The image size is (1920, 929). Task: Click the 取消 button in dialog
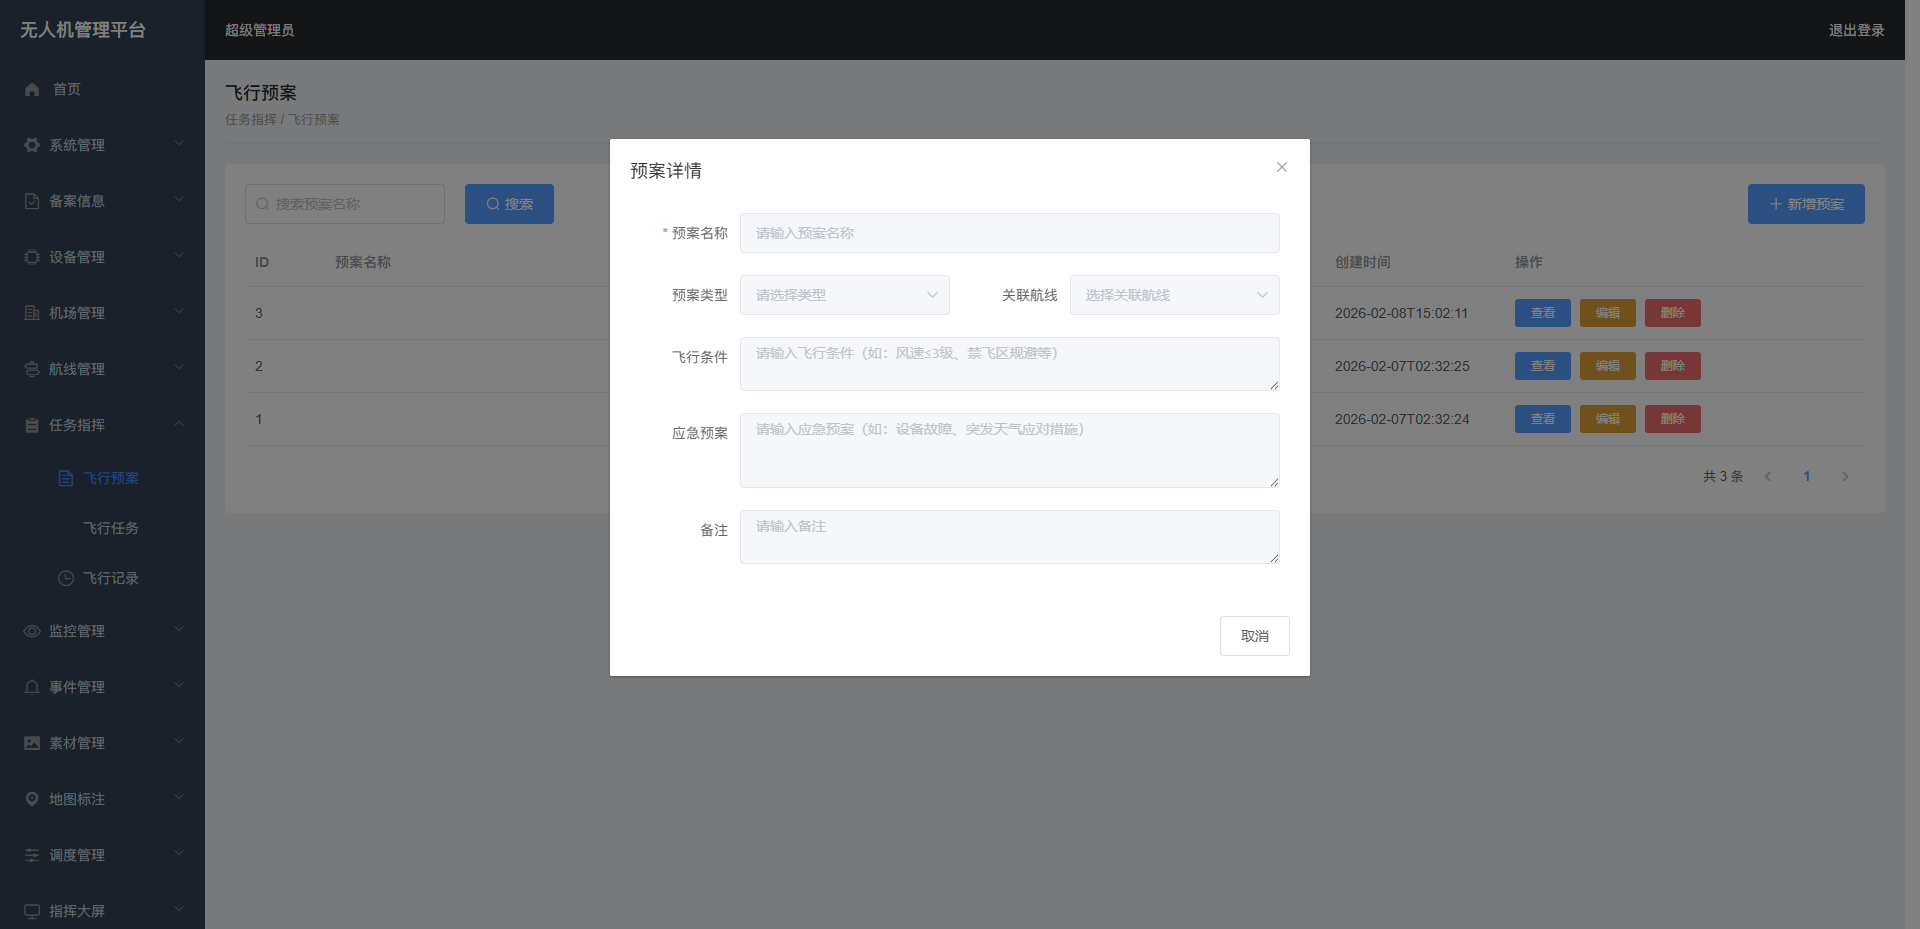[1254, 636]
